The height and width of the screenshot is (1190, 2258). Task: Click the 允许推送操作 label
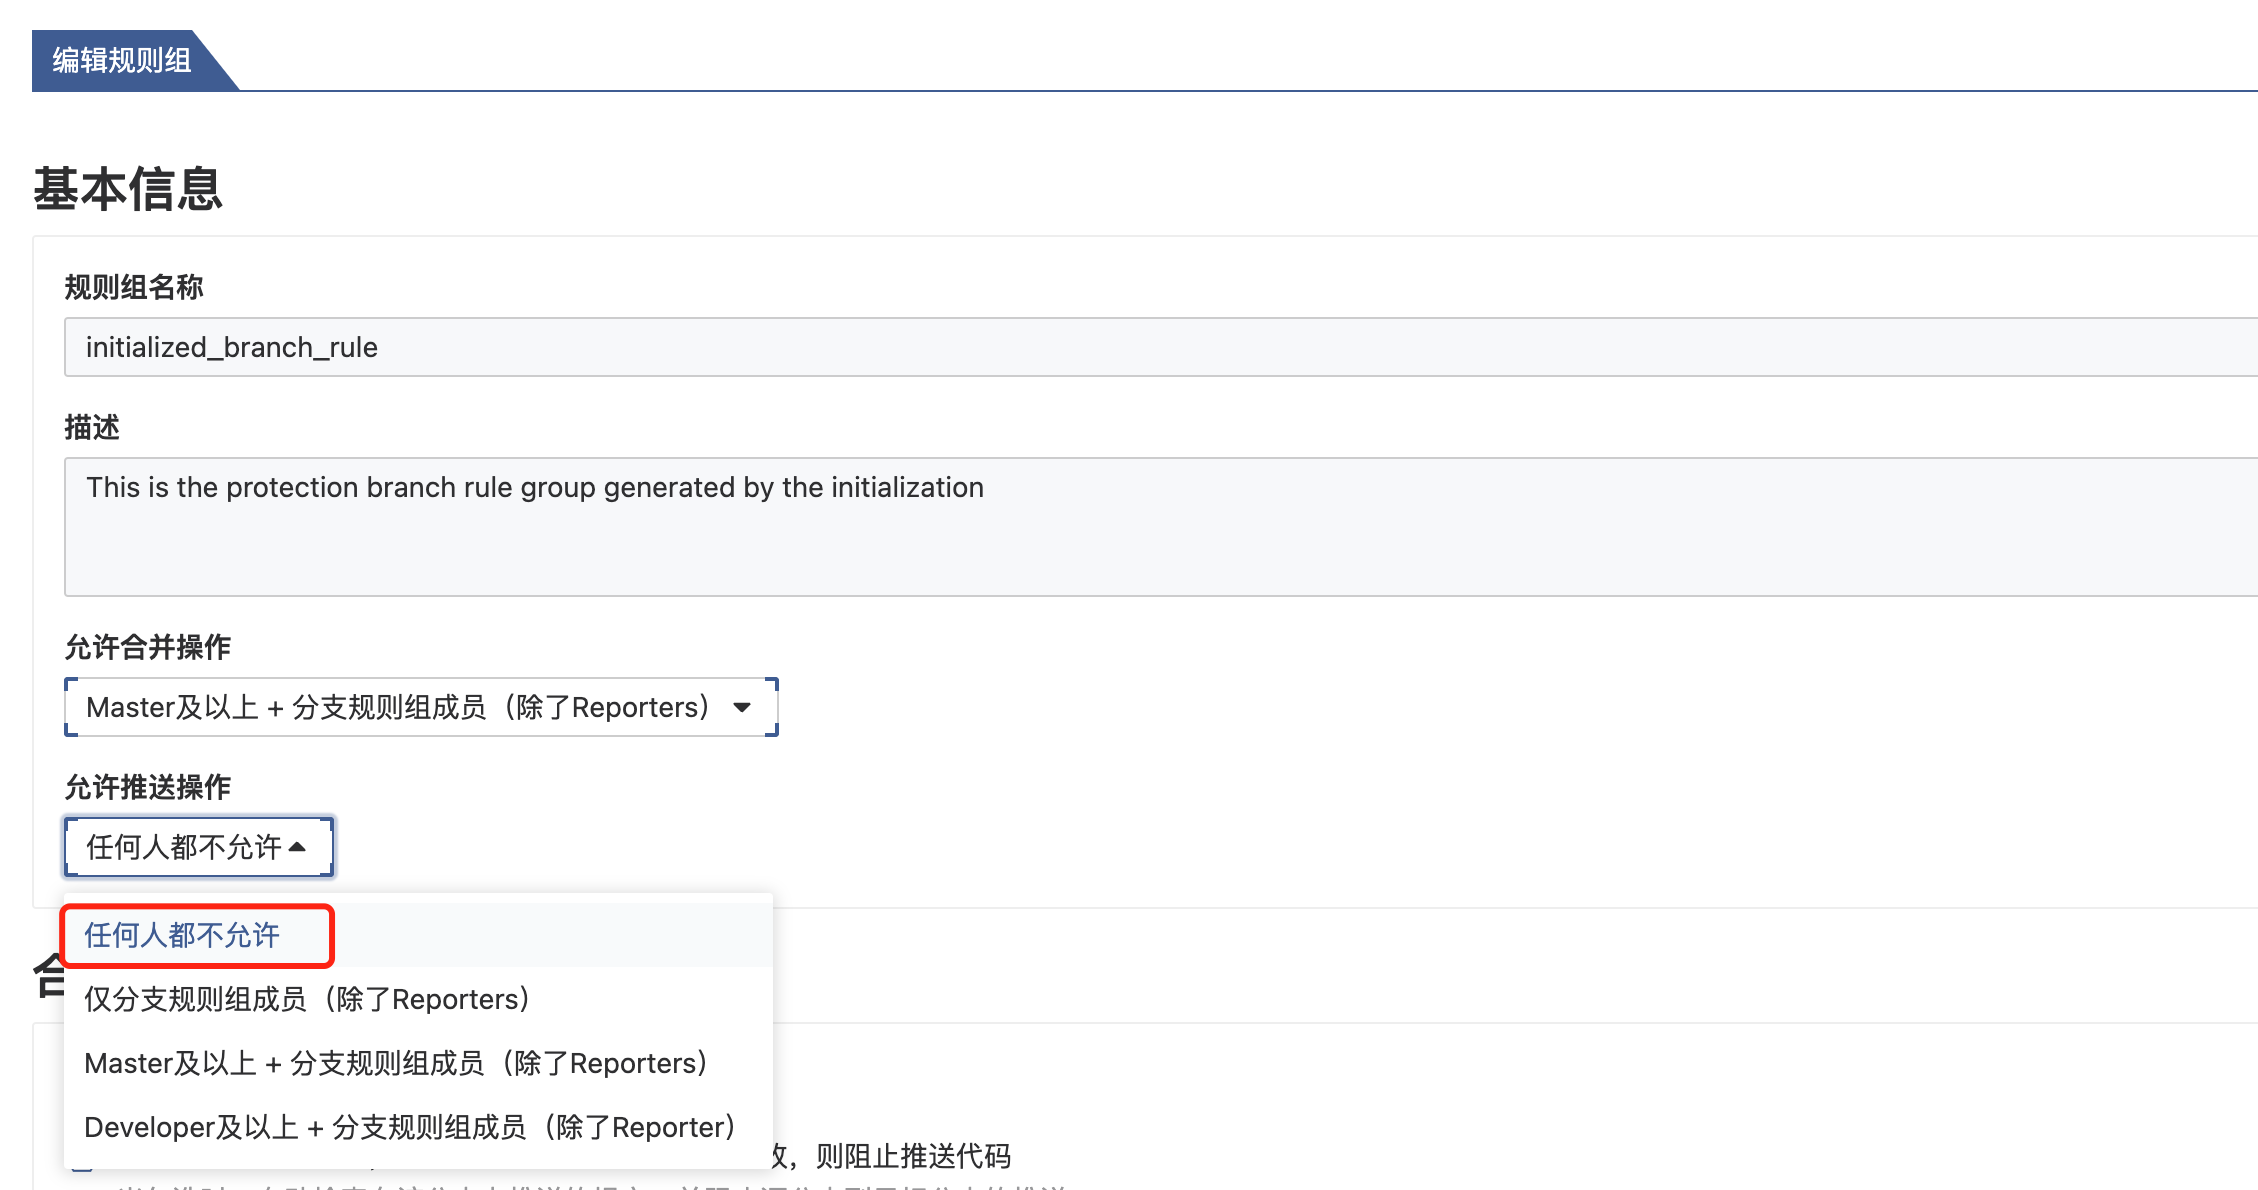(x=148, y=788)
